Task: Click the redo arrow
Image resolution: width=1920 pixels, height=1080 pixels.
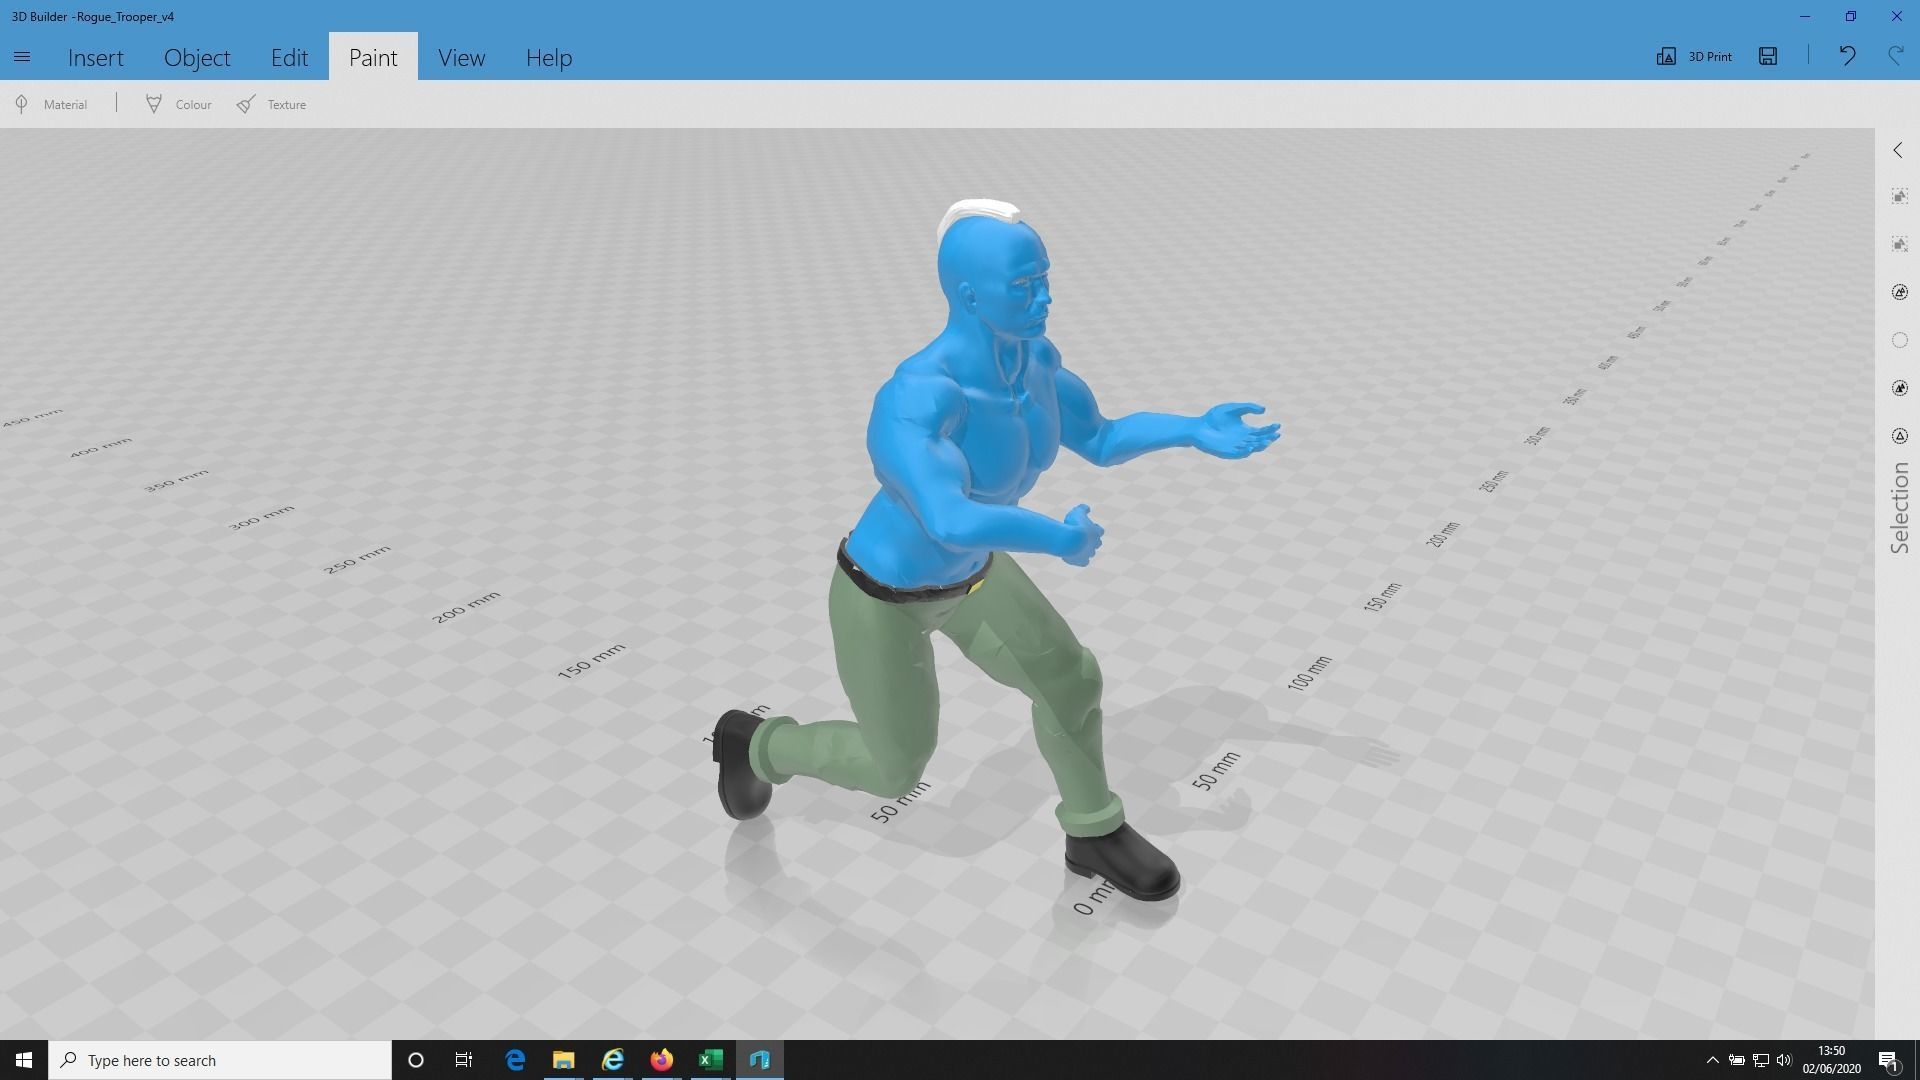Action: [x=1895, y=56]
